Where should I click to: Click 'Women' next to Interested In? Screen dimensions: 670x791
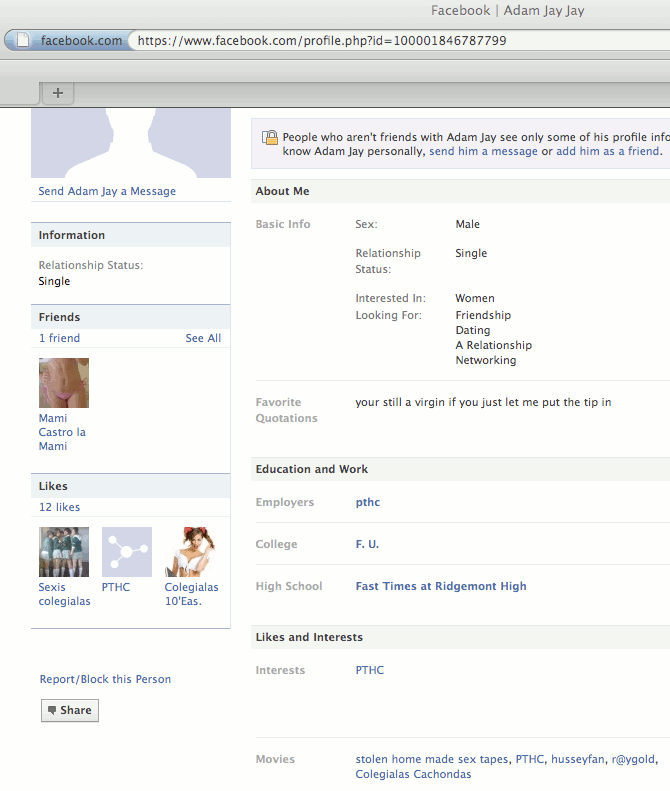click(x=475, y=298)
